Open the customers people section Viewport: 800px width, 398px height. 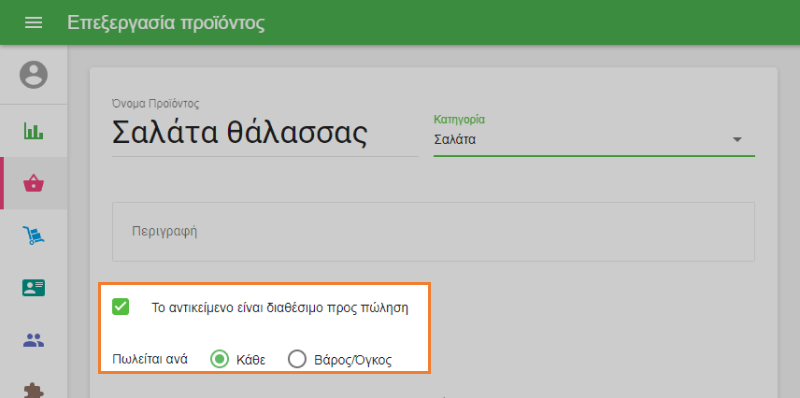pos(34,340)
